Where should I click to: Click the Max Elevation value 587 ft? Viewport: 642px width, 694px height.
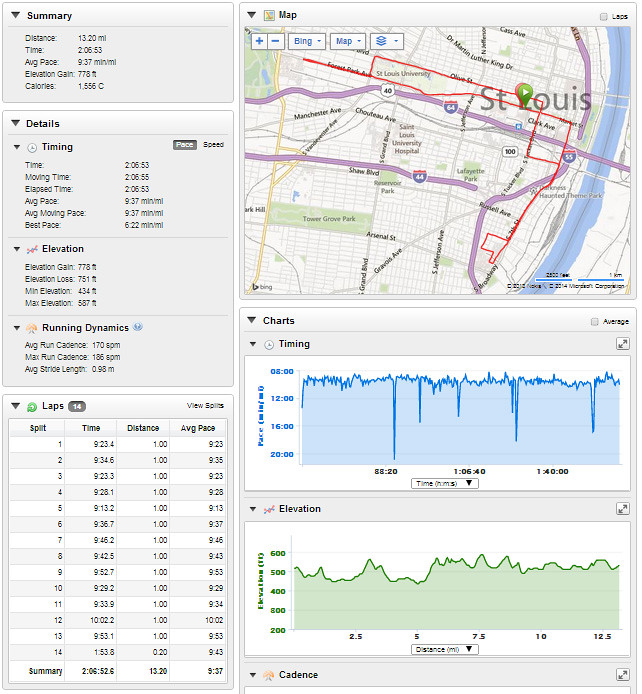tap(87, 304)
